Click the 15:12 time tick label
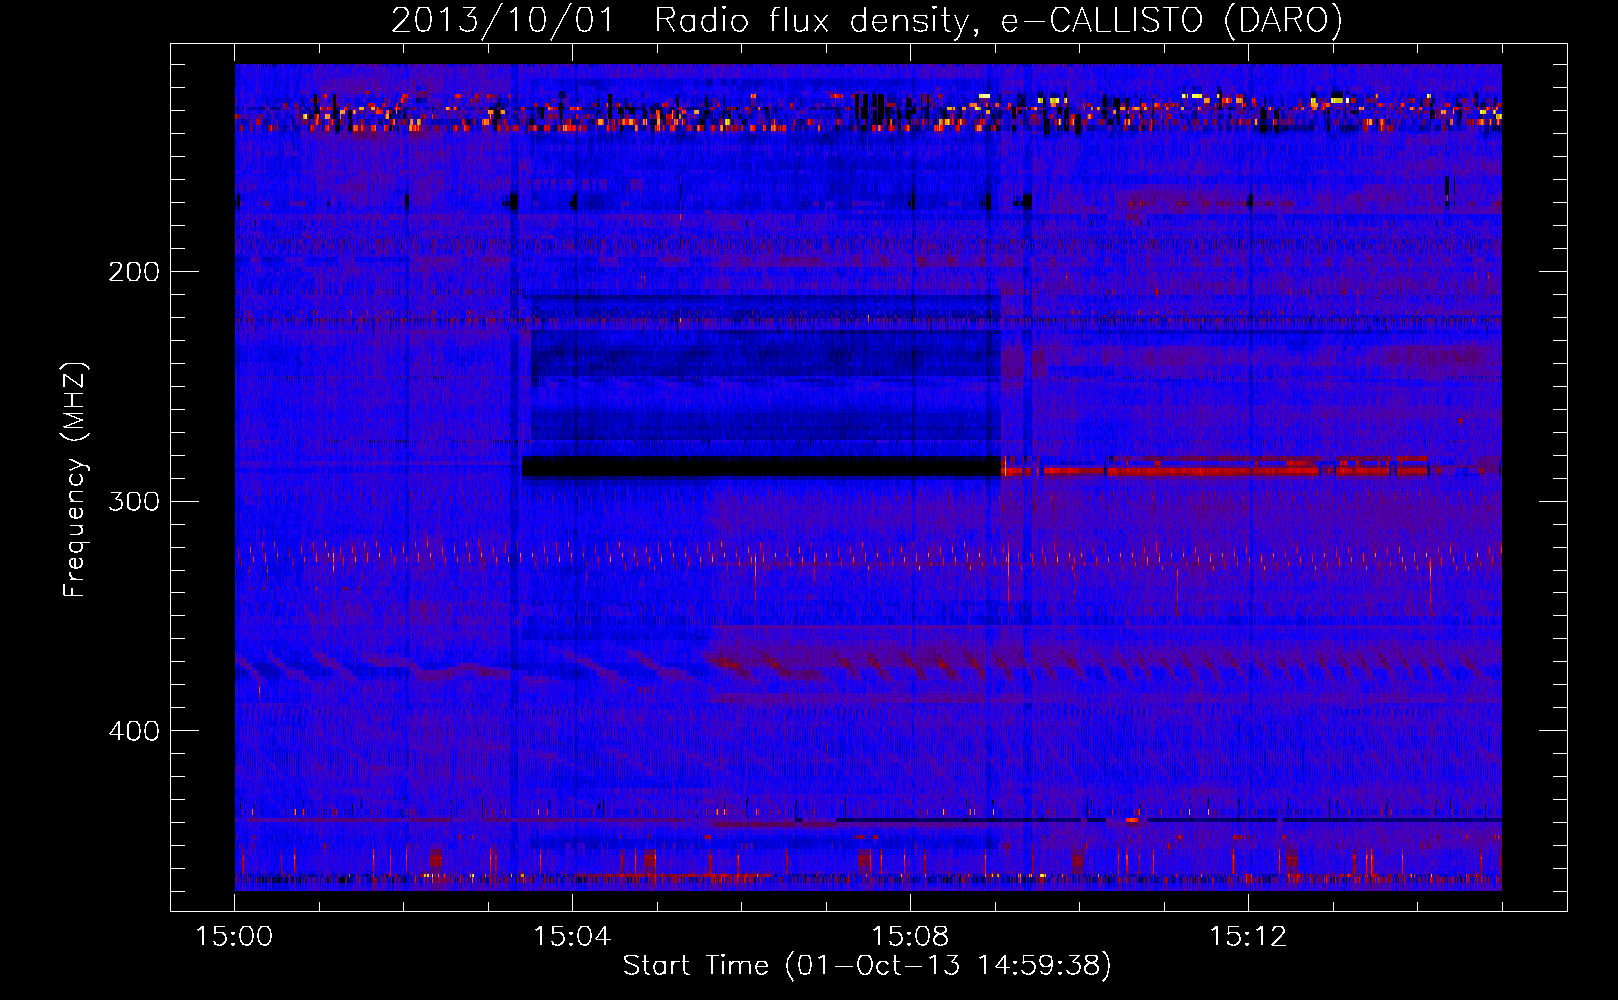This screenshot has height=1000, width=1618. coord(1248,937)
